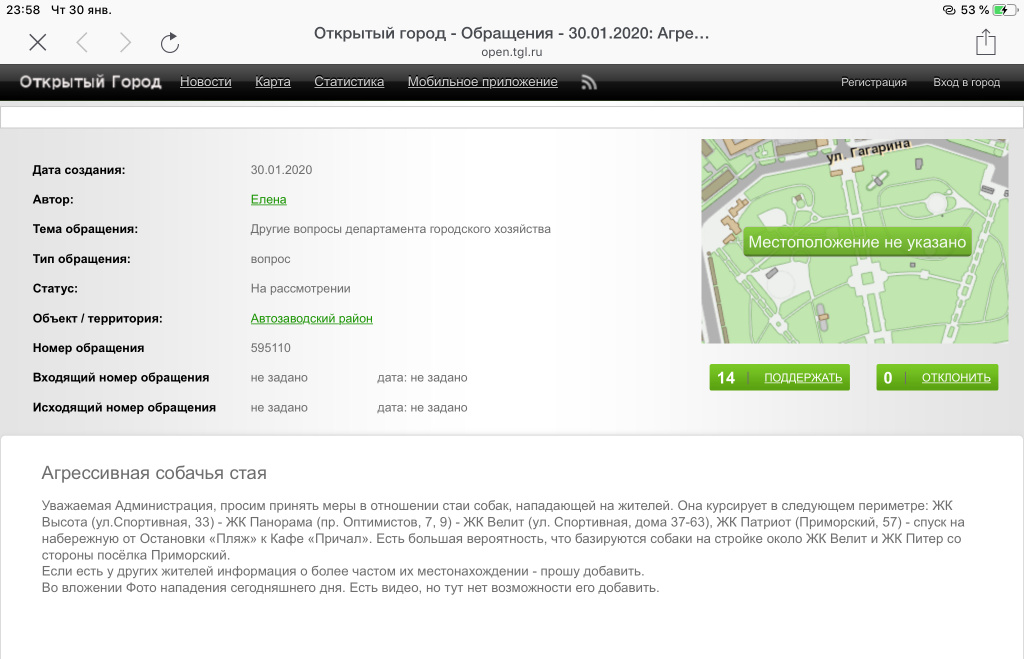The width and height of the screenshot is (1024, 659).
Task: Tap the battery indicator in status bar
Action: 1003,10
